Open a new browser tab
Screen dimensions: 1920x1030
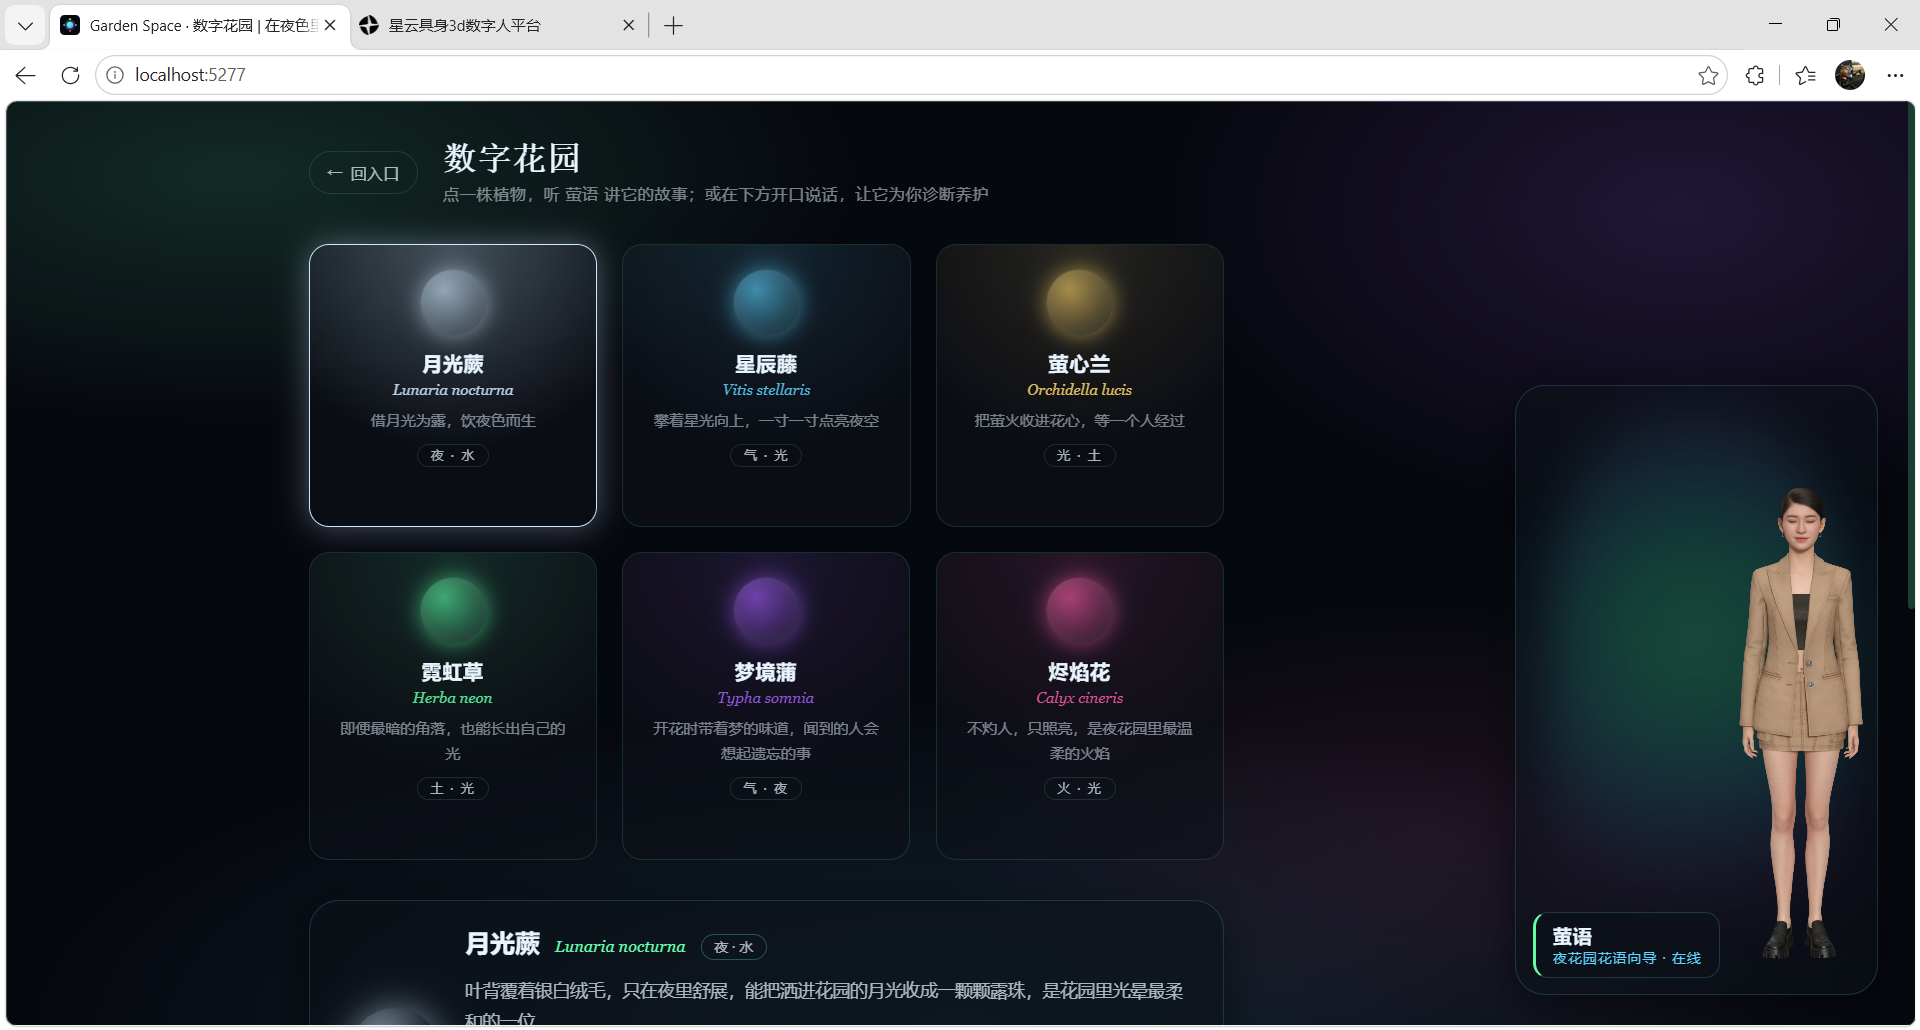pos(673,26)
